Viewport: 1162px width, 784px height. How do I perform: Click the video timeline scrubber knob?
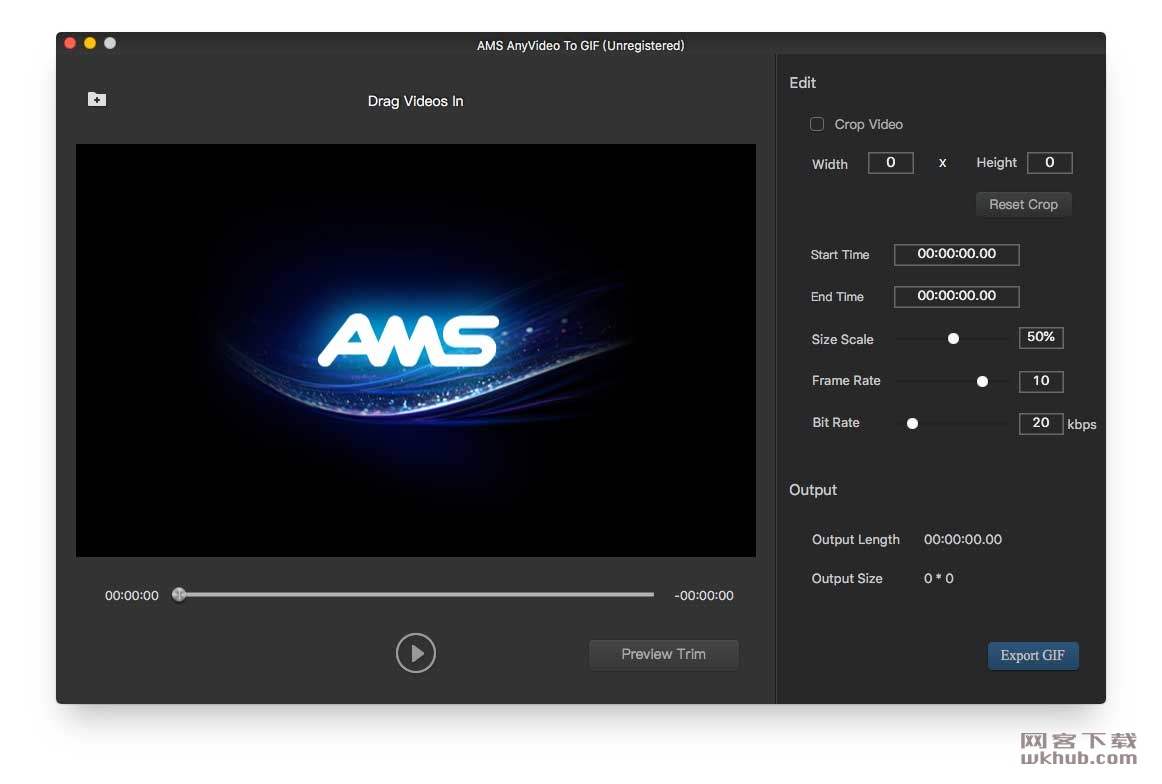pyautogui.click(x=179, y=594)
